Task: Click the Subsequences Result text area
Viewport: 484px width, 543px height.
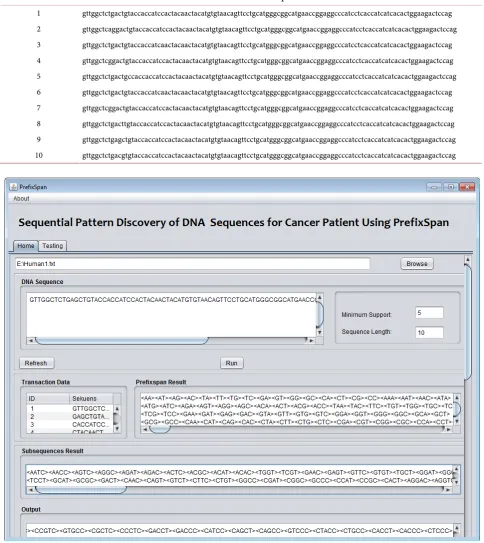Action: [239, 476]
